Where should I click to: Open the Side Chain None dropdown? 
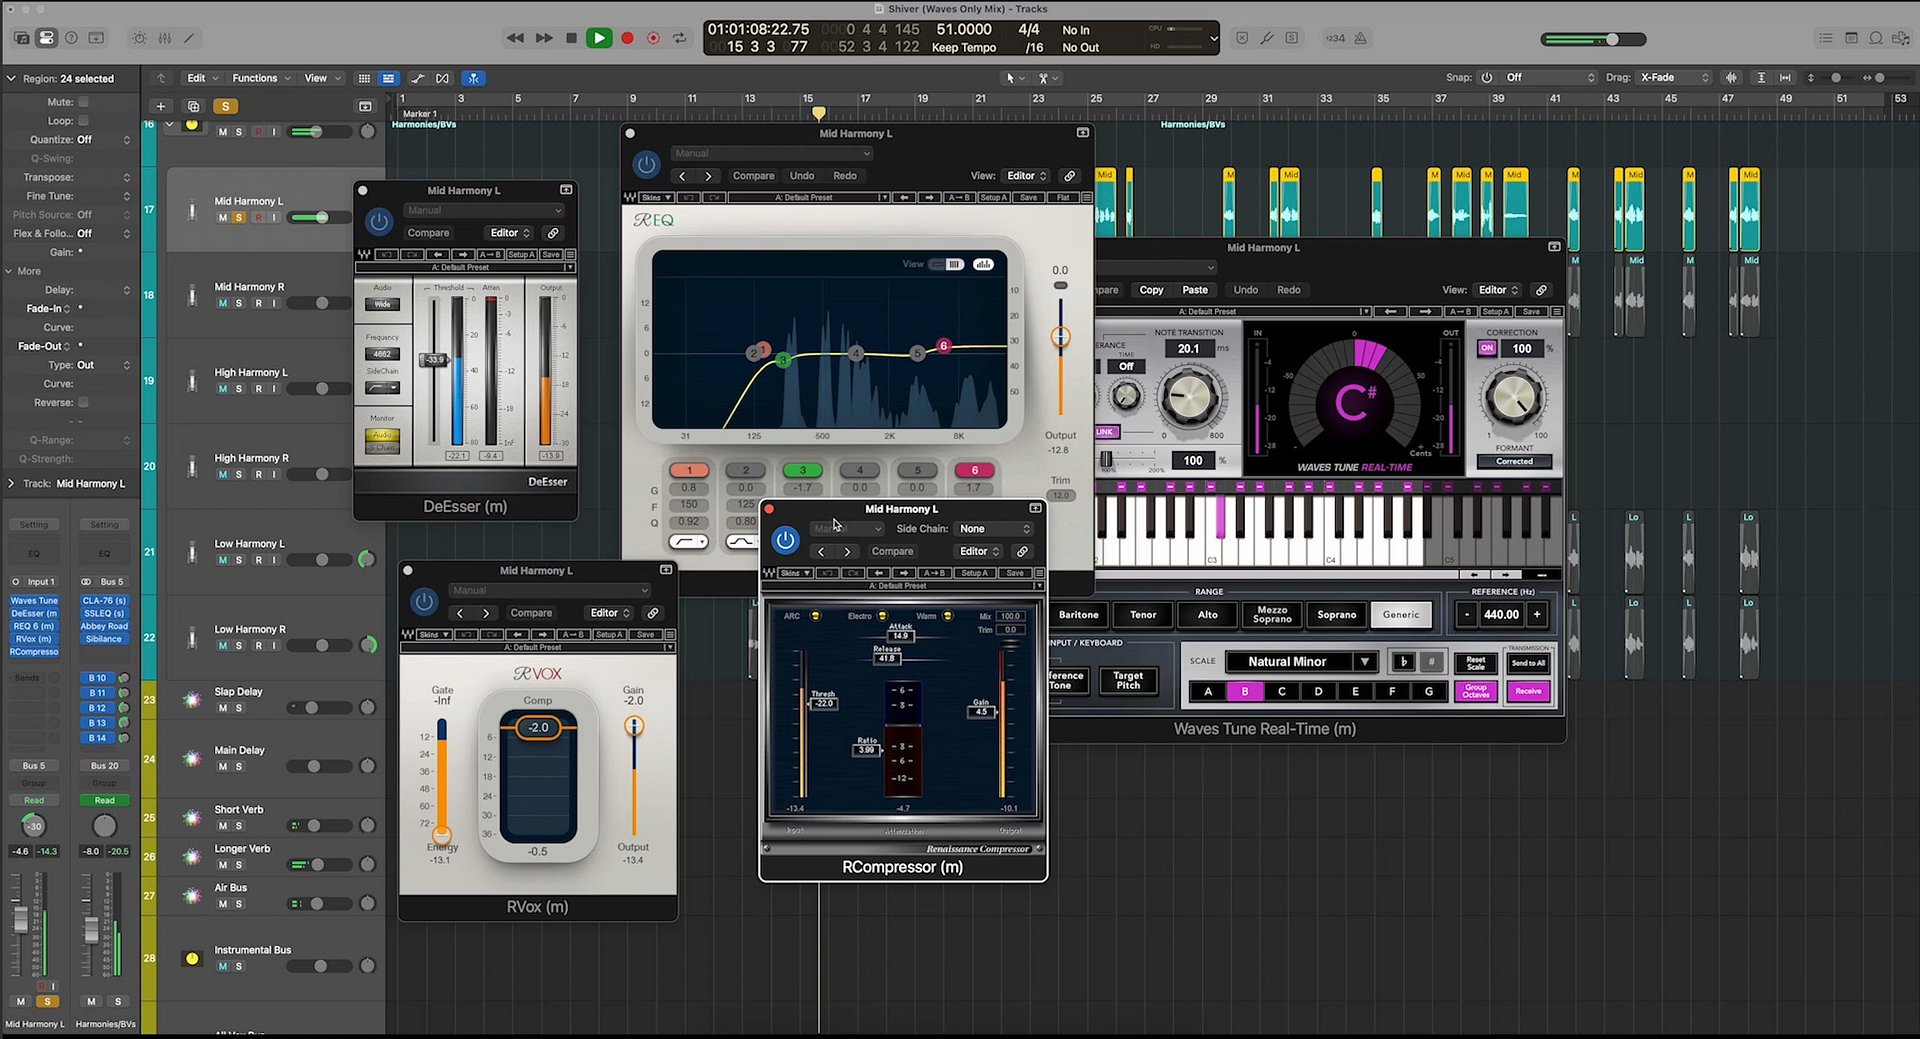point(994,528)
